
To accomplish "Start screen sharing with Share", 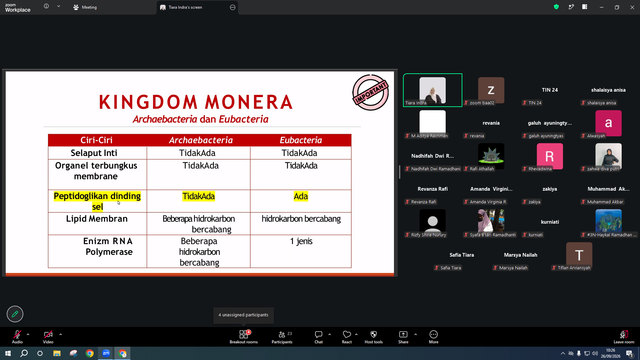I will coord(403,337).
